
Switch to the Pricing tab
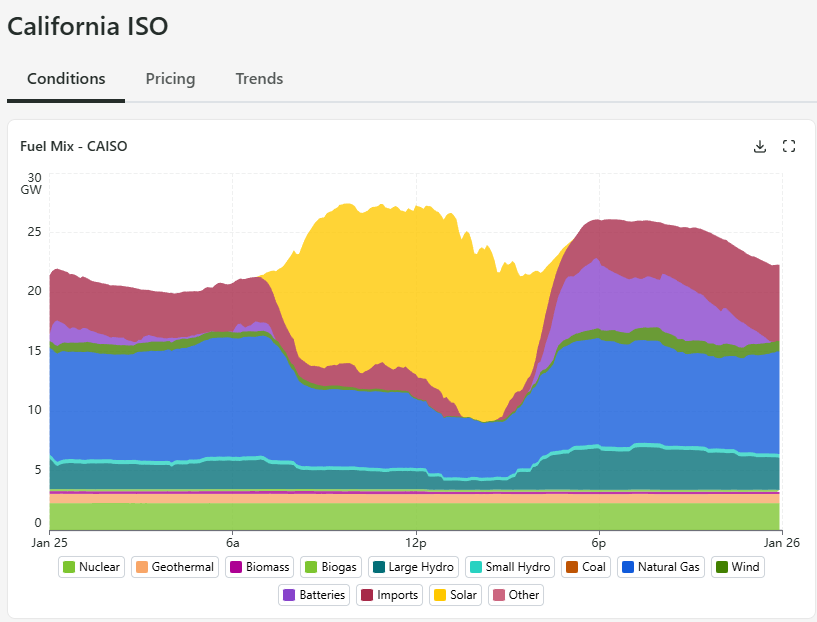(170, 79)
